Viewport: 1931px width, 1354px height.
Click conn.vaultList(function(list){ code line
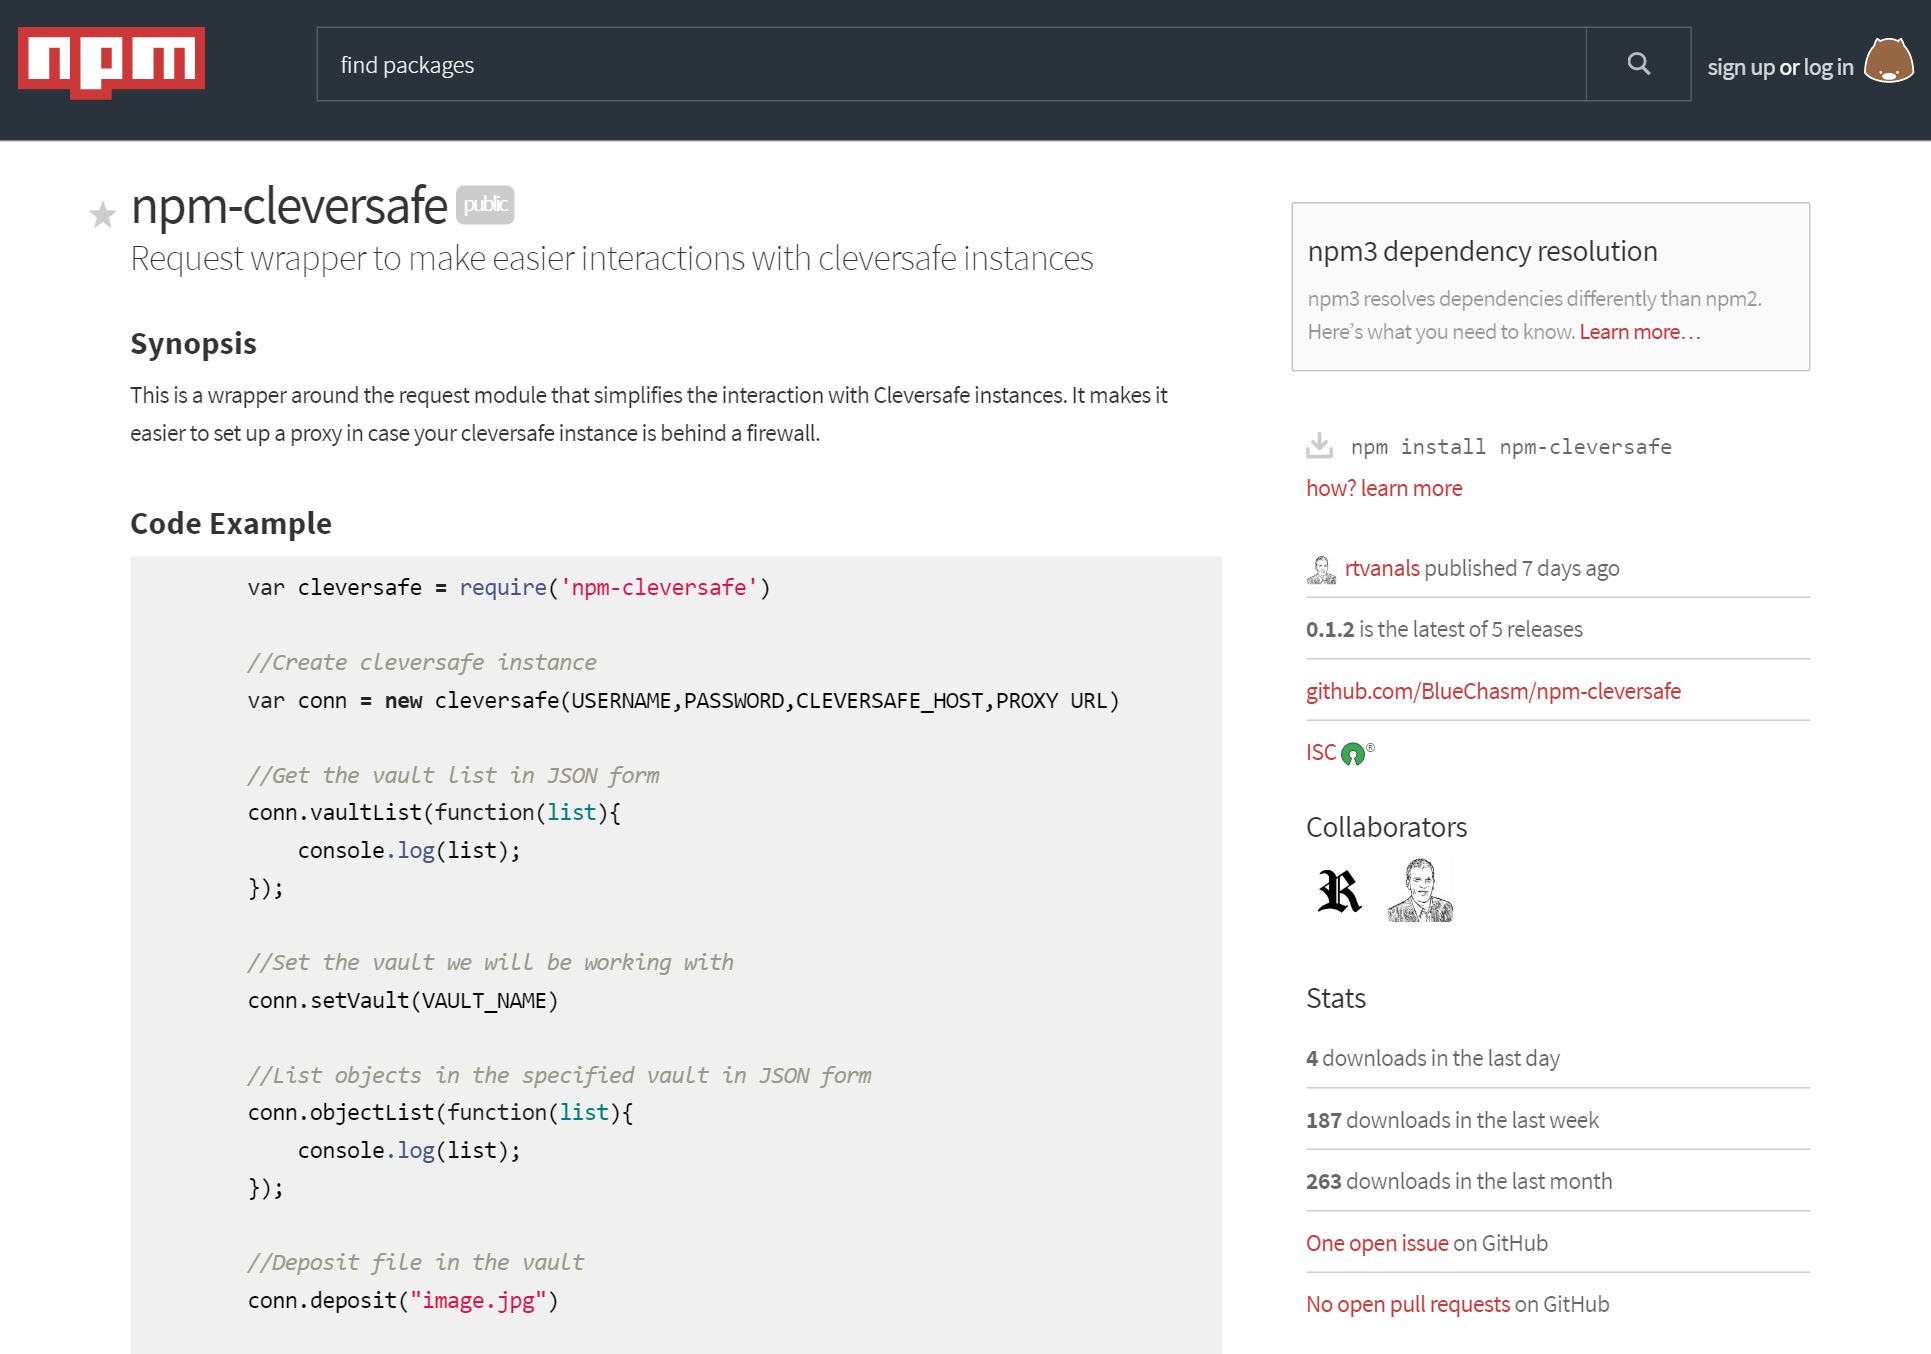point(434,813)
